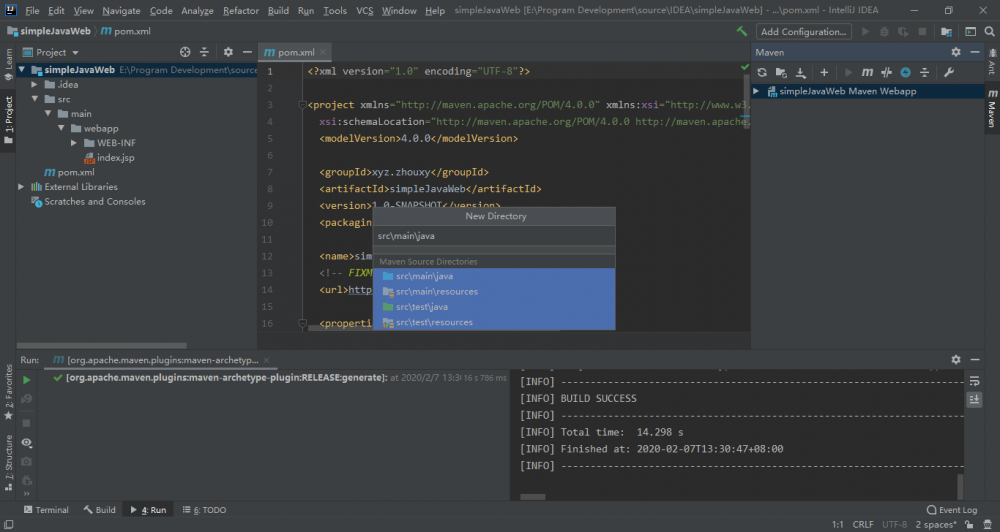Toggle Skip Tests mode in Maven toolbar
The height and width of the screenshot is (532, 1000).
pos(886,72)
